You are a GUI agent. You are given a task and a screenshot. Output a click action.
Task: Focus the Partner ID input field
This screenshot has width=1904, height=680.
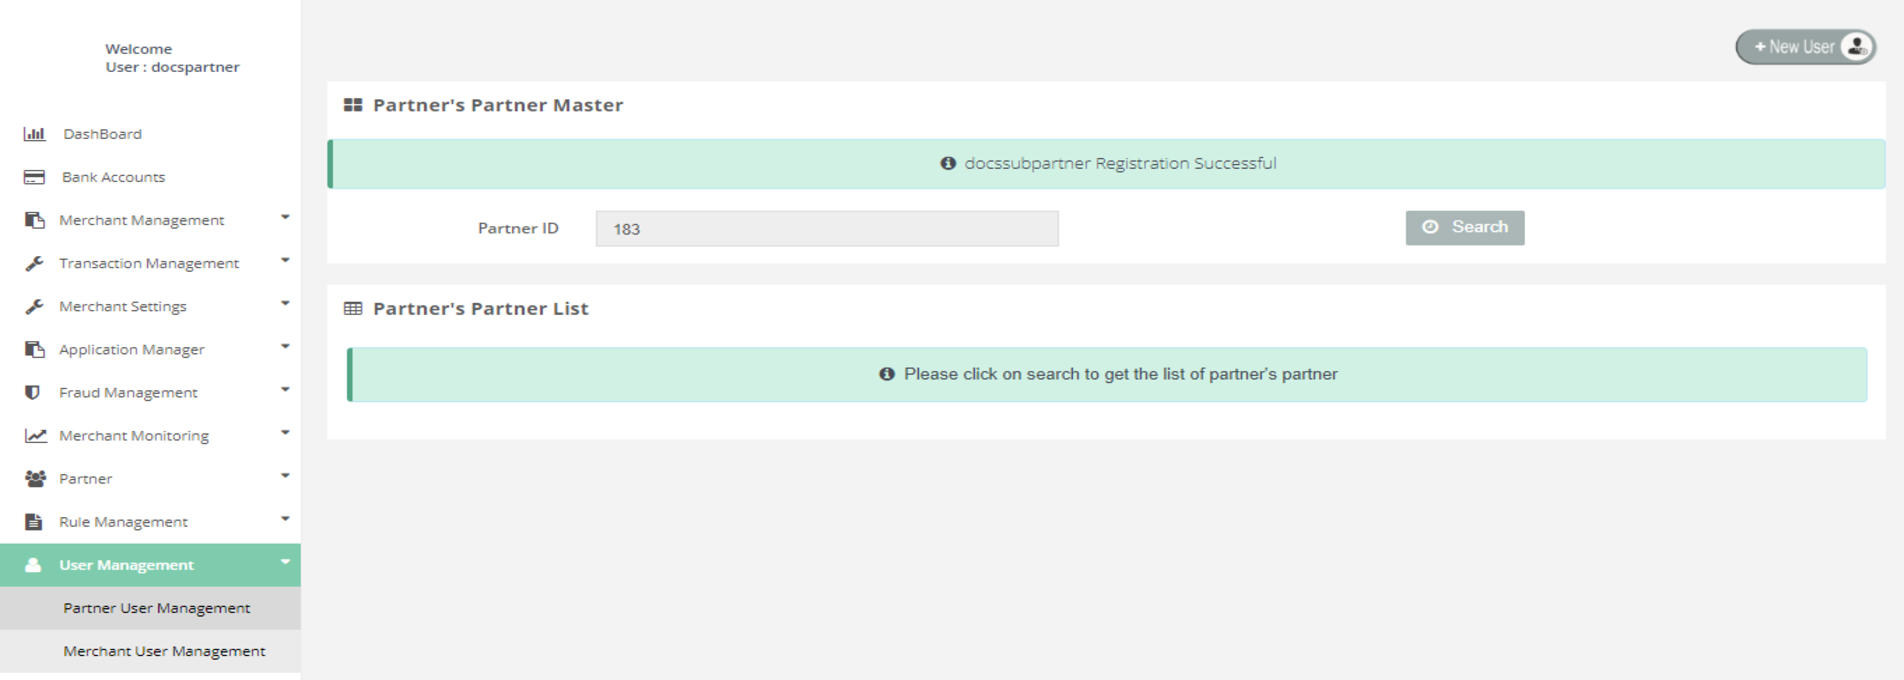pyautogui.click(x=827, y=229)
